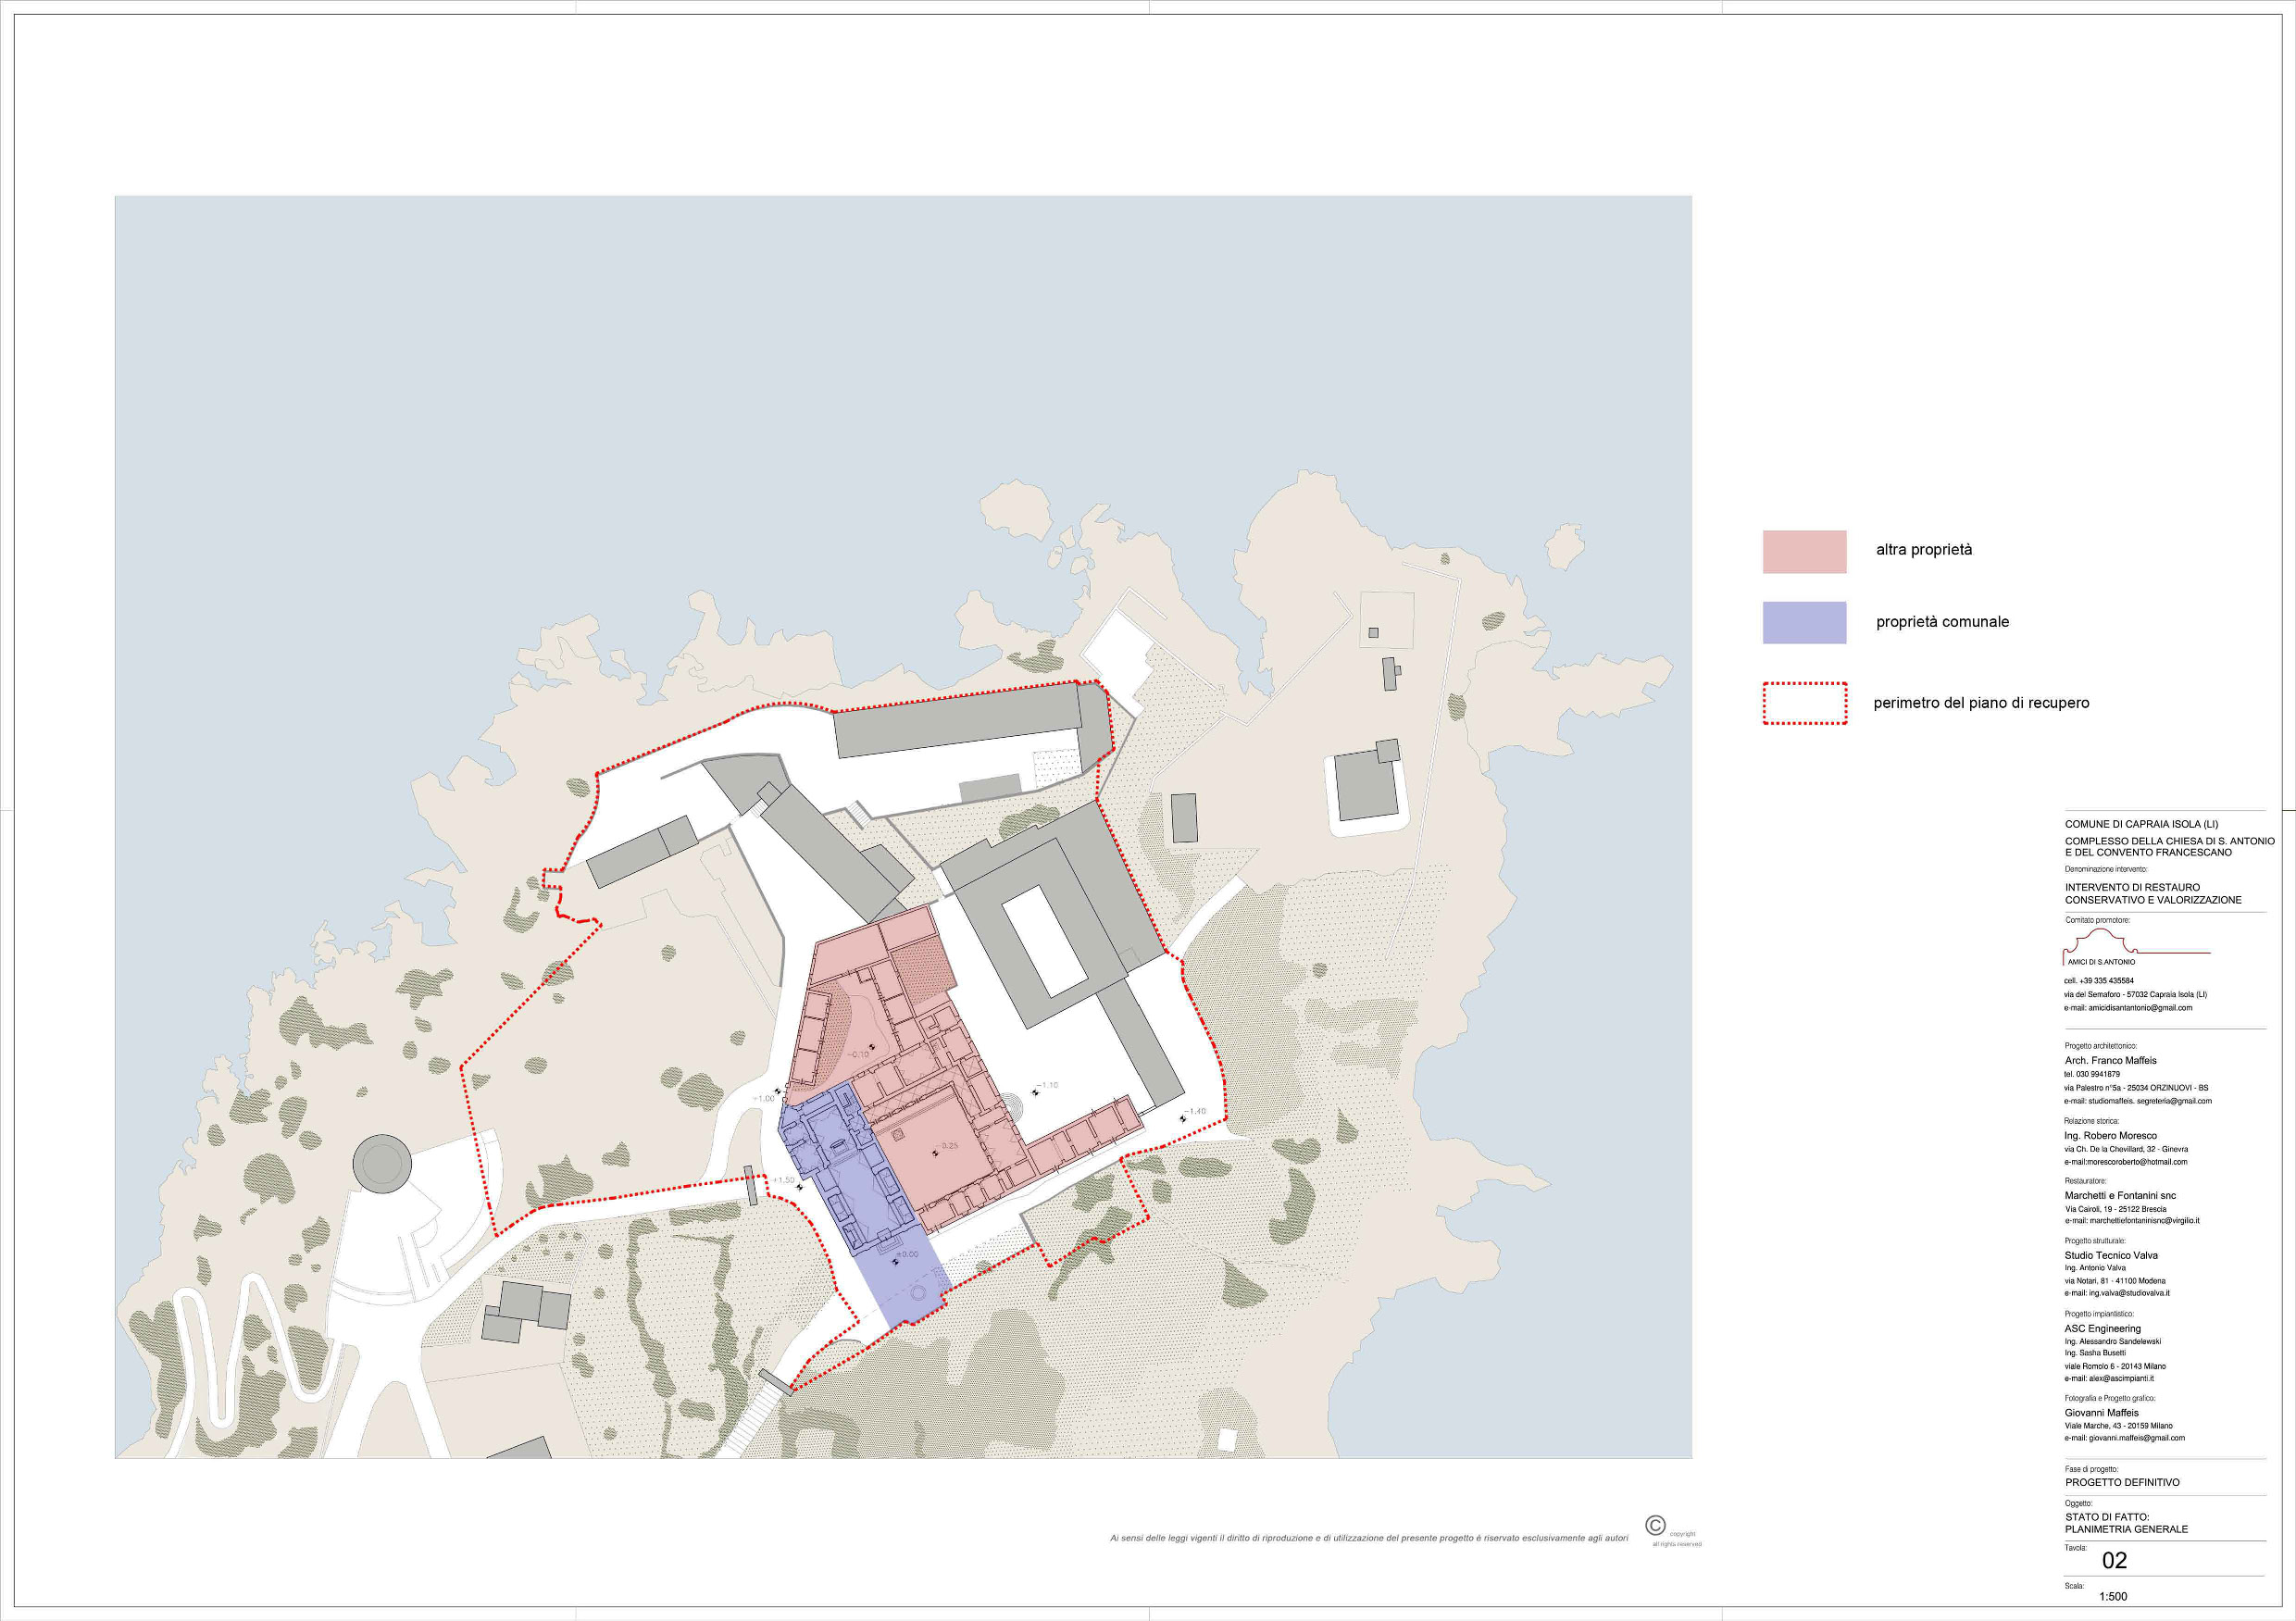Click the red dotted perimeter legend box
This screenshot has height=1621, width=2296.
click(1804, 703)
